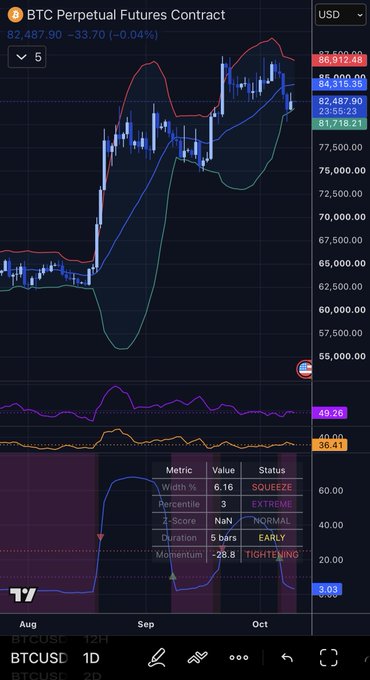This screenshot has width=370, height=680.
Task: Tap the Z-Score value NaN
Action: [x=223, y=521]
